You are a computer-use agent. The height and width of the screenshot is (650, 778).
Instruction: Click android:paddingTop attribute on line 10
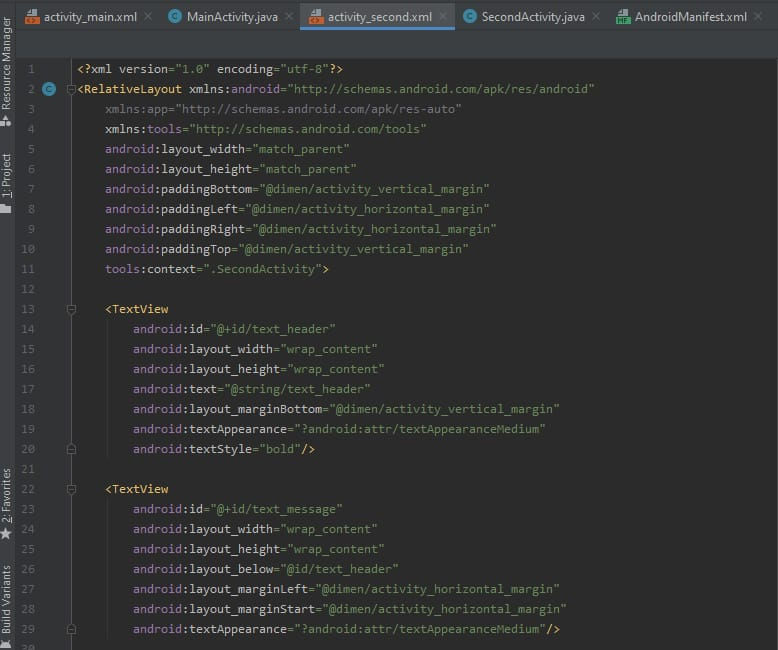(x=286, y=249)
